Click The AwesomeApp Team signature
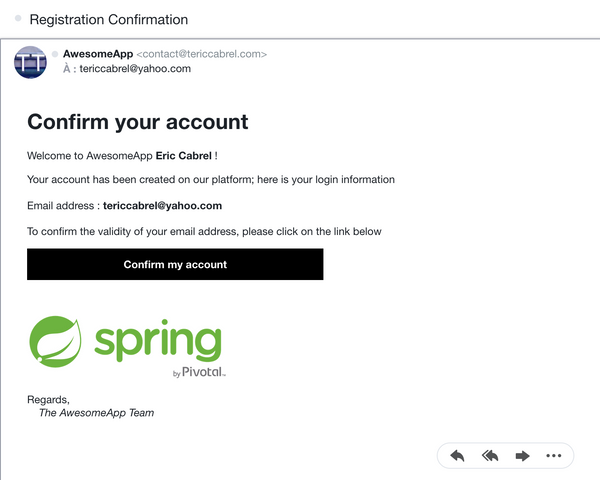600x480 pixels. click(96, 413)
